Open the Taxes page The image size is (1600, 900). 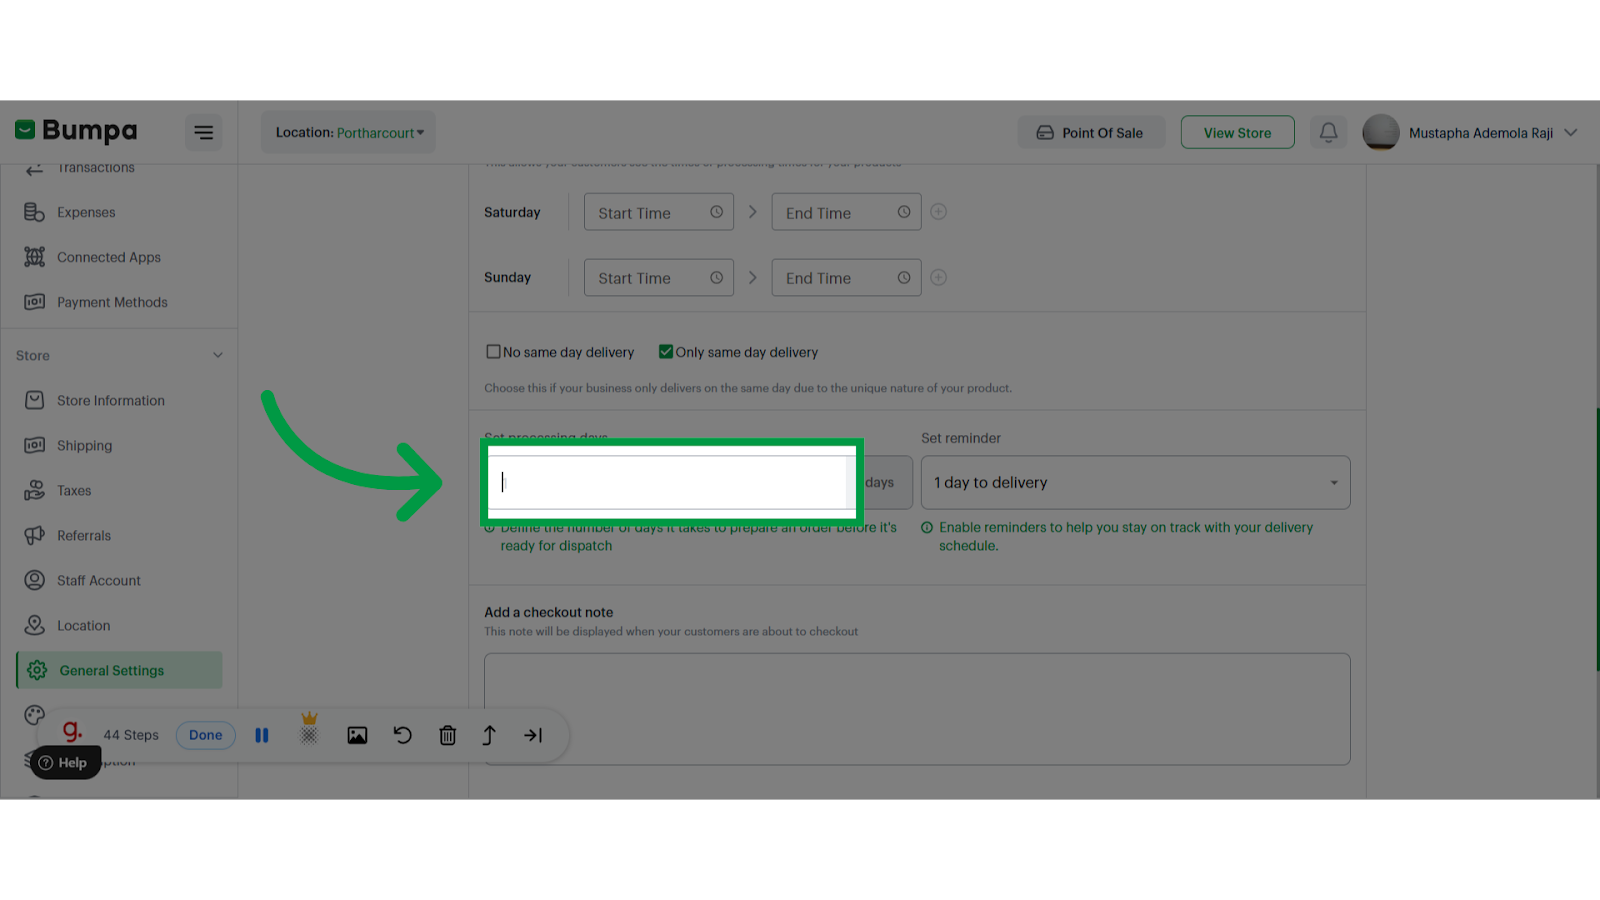click(74, 490)
